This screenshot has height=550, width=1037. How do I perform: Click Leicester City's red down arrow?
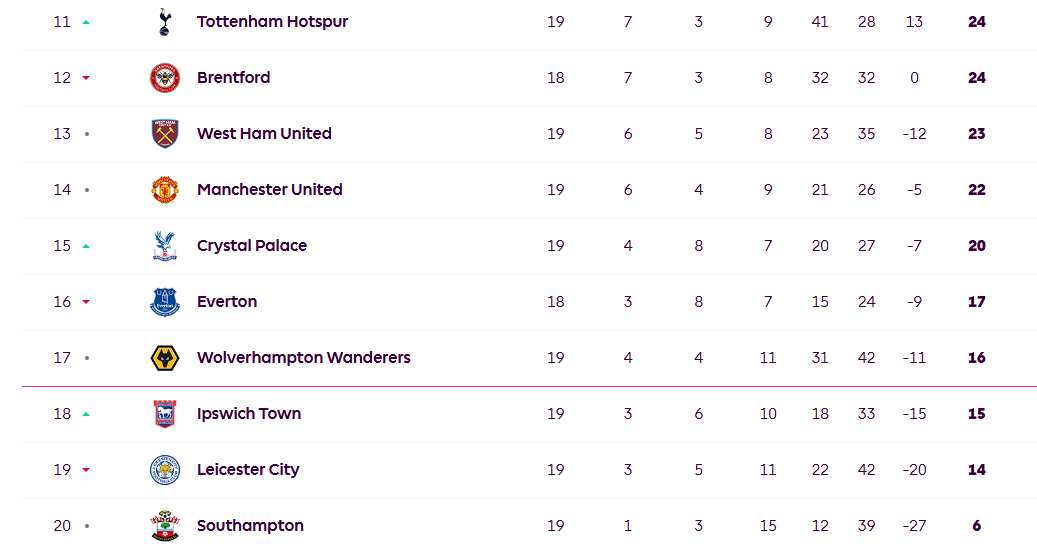click(86, 470)
